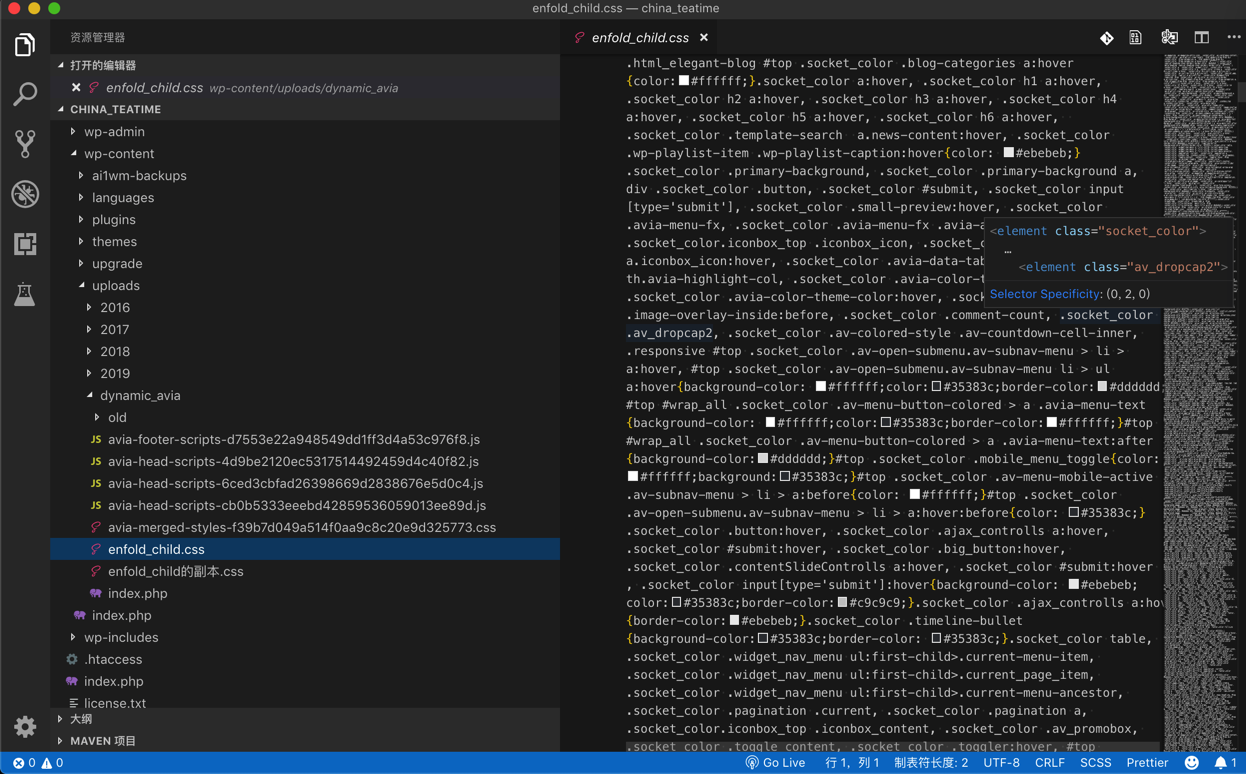Image resolution: width=1246 pixels, height=774 pixels.
Task: Expand the ai1wm-backups folder
Action: 305,176
